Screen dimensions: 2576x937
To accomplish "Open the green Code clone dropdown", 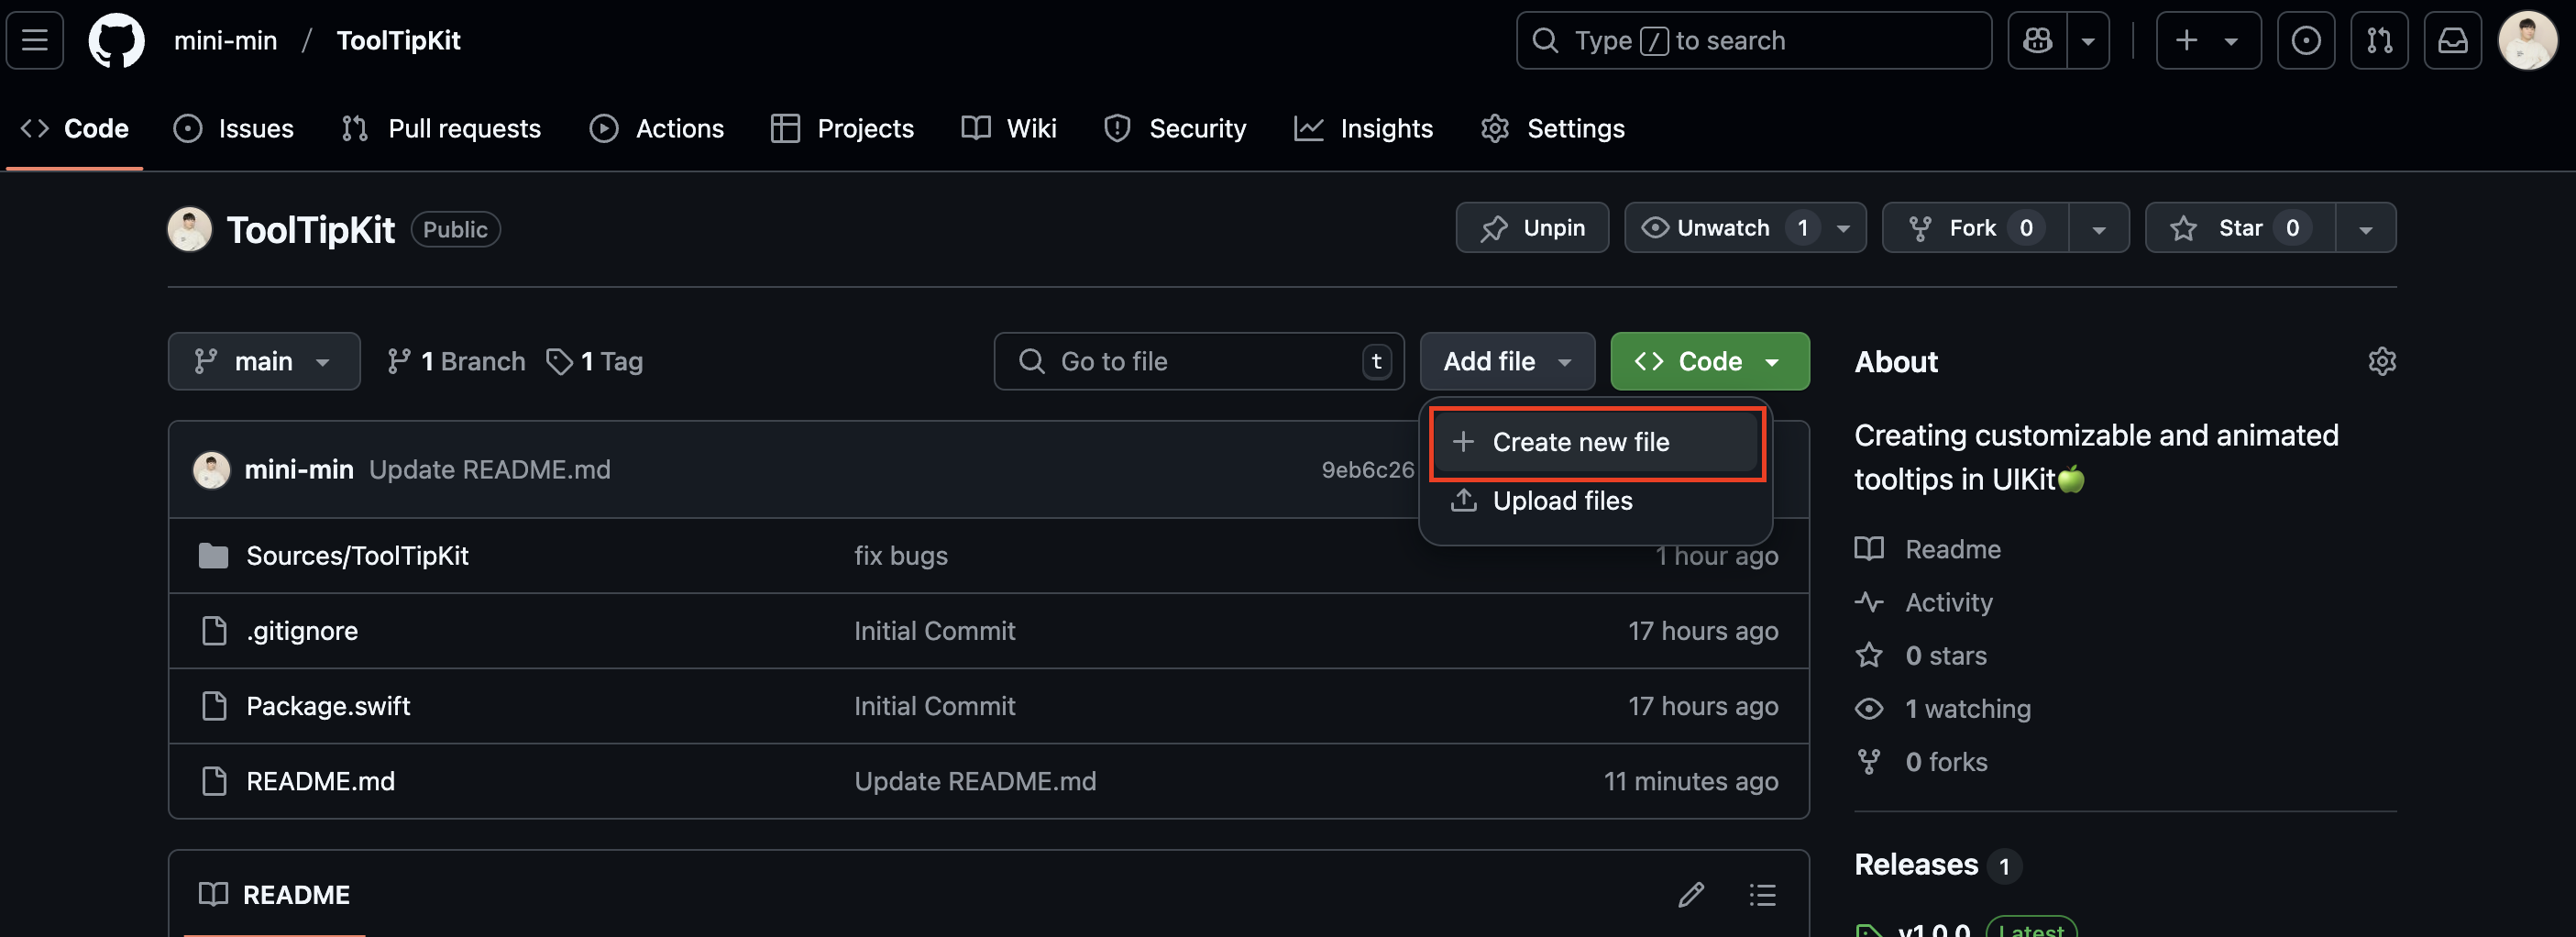I will 1710,361.
